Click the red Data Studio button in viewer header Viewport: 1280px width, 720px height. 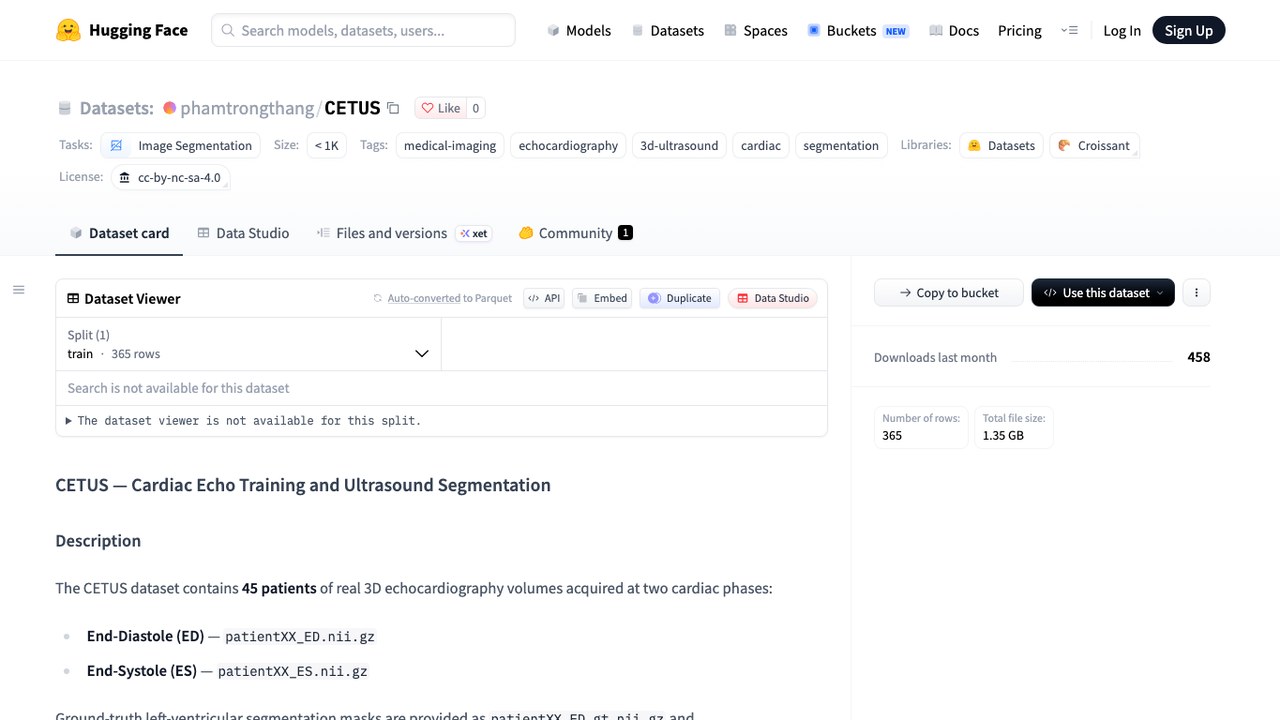pos(772,298)
